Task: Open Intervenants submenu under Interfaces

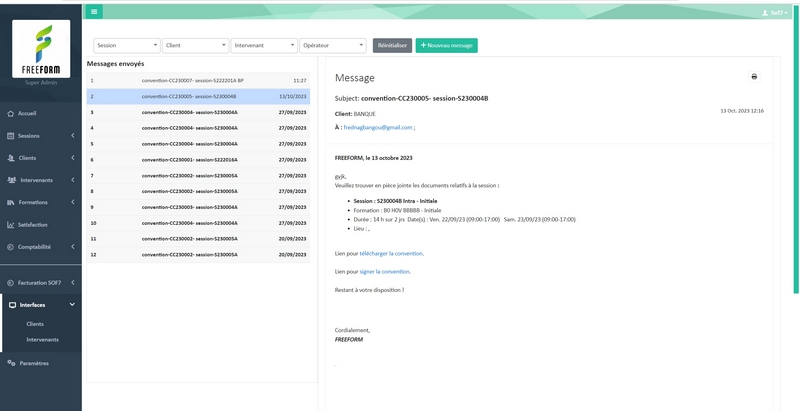Action: coord(42,339)
